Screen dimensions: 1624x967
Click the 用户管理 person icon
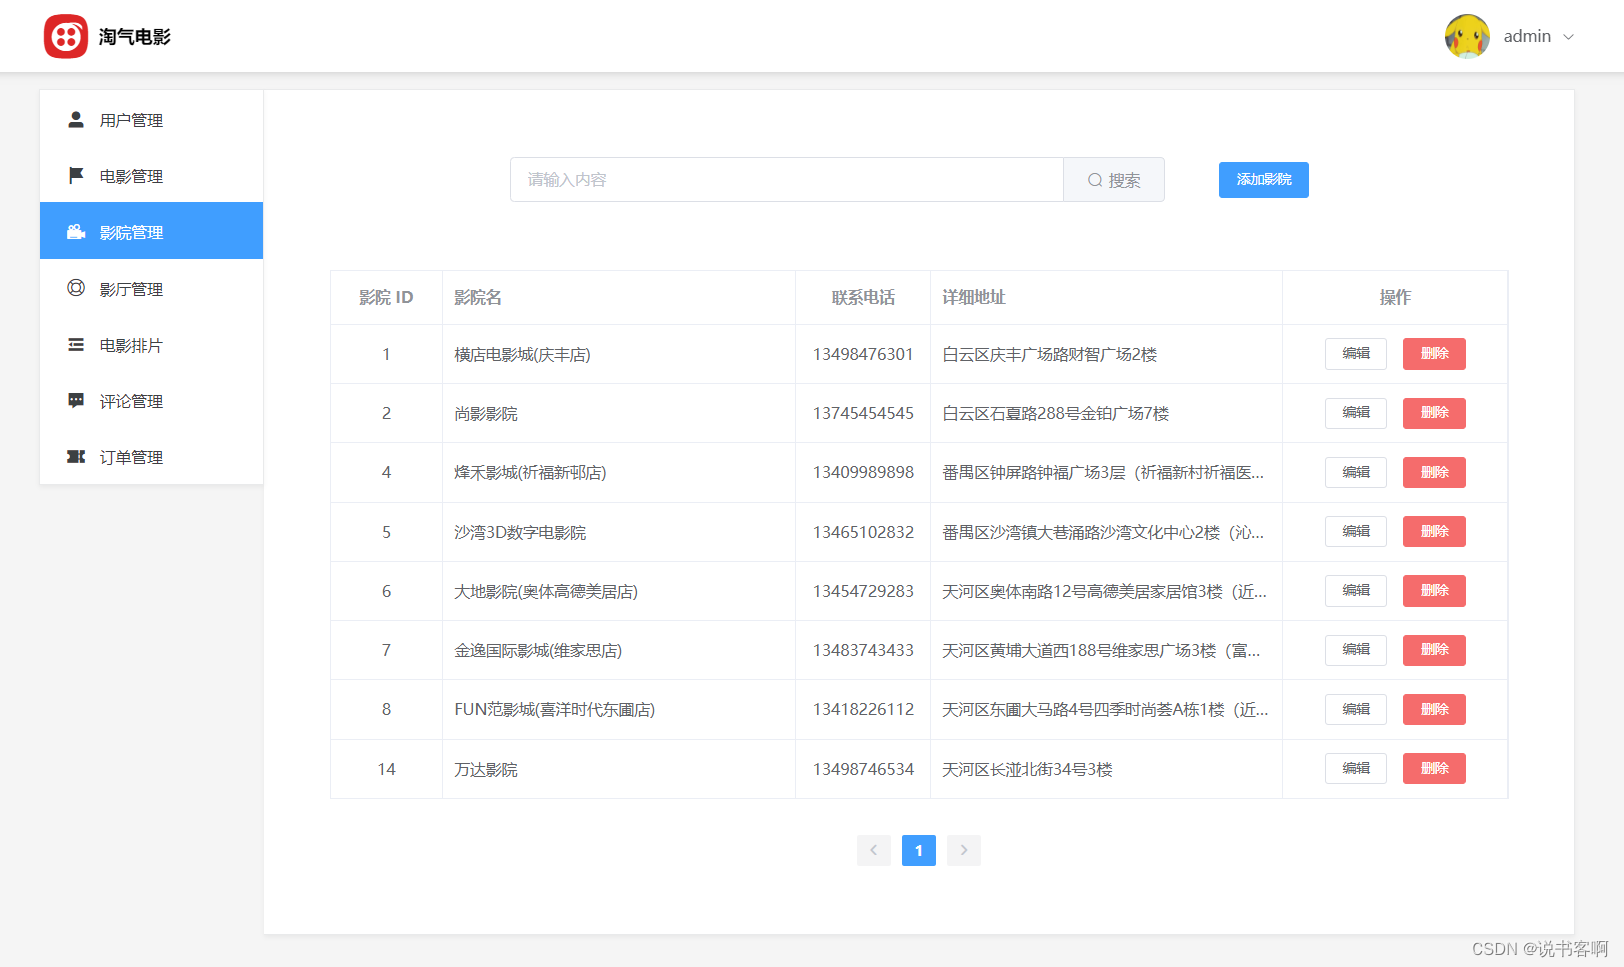(76, 120)
